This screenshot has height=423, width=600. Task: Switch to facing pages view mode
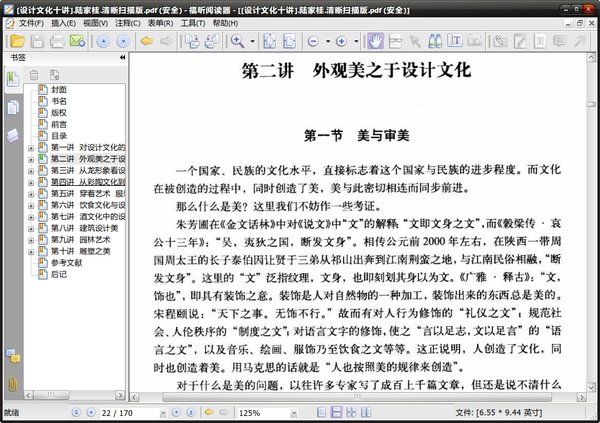tap(366, 412)
